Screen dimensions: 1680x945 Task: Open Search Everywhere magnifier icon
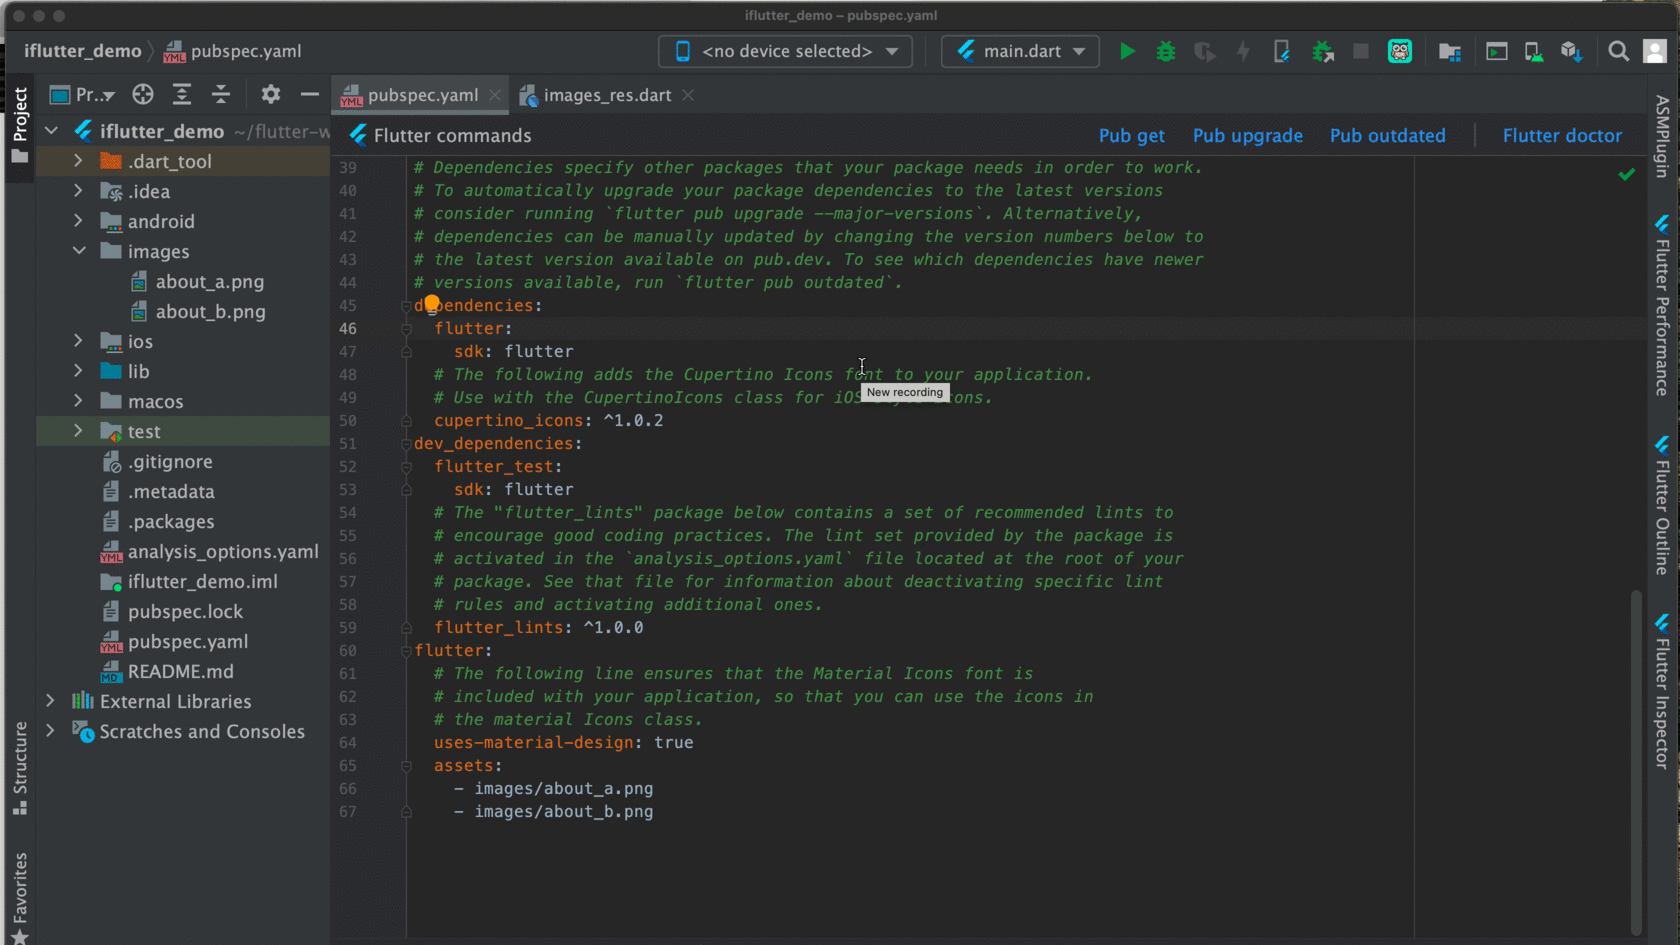pyautogui.click(x=1618, y=51)
